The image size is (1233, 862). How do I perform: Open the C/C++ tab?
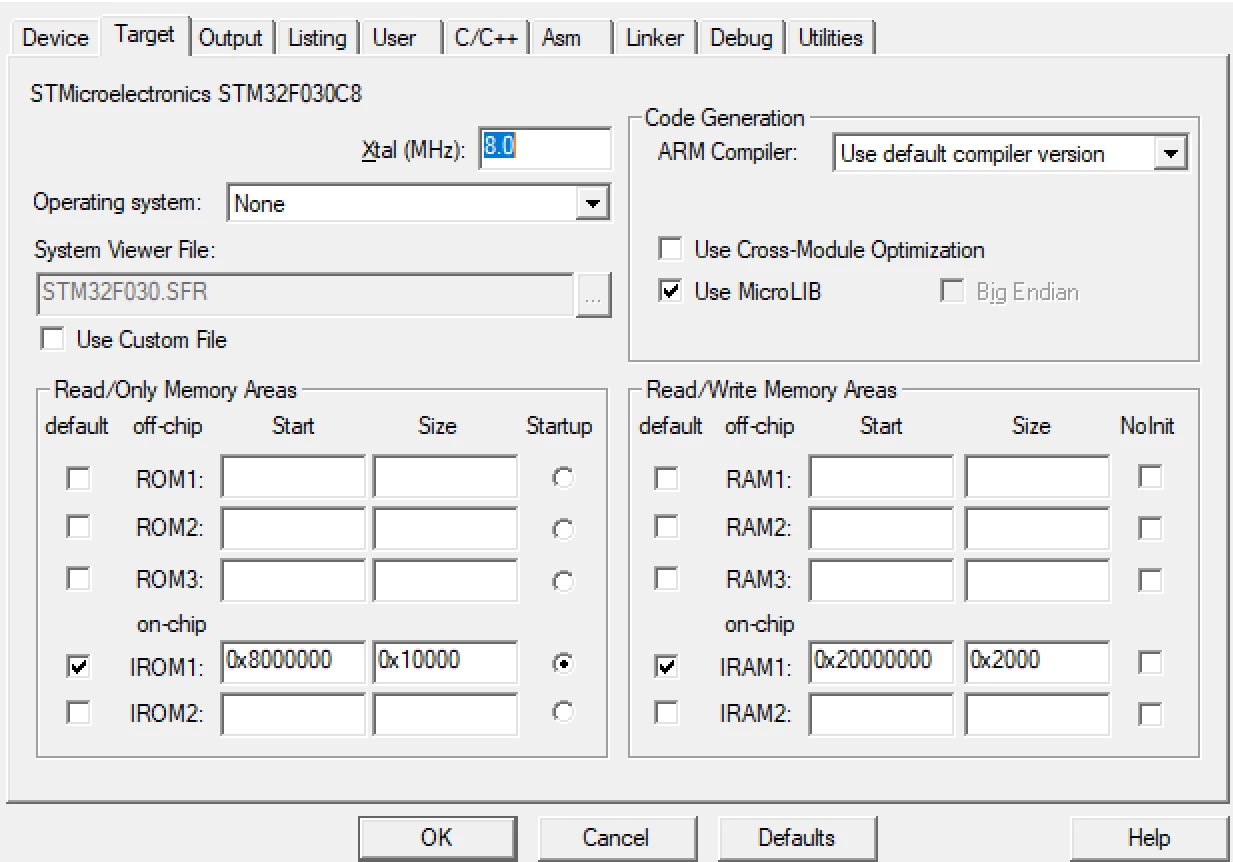[x=486, y=38]
